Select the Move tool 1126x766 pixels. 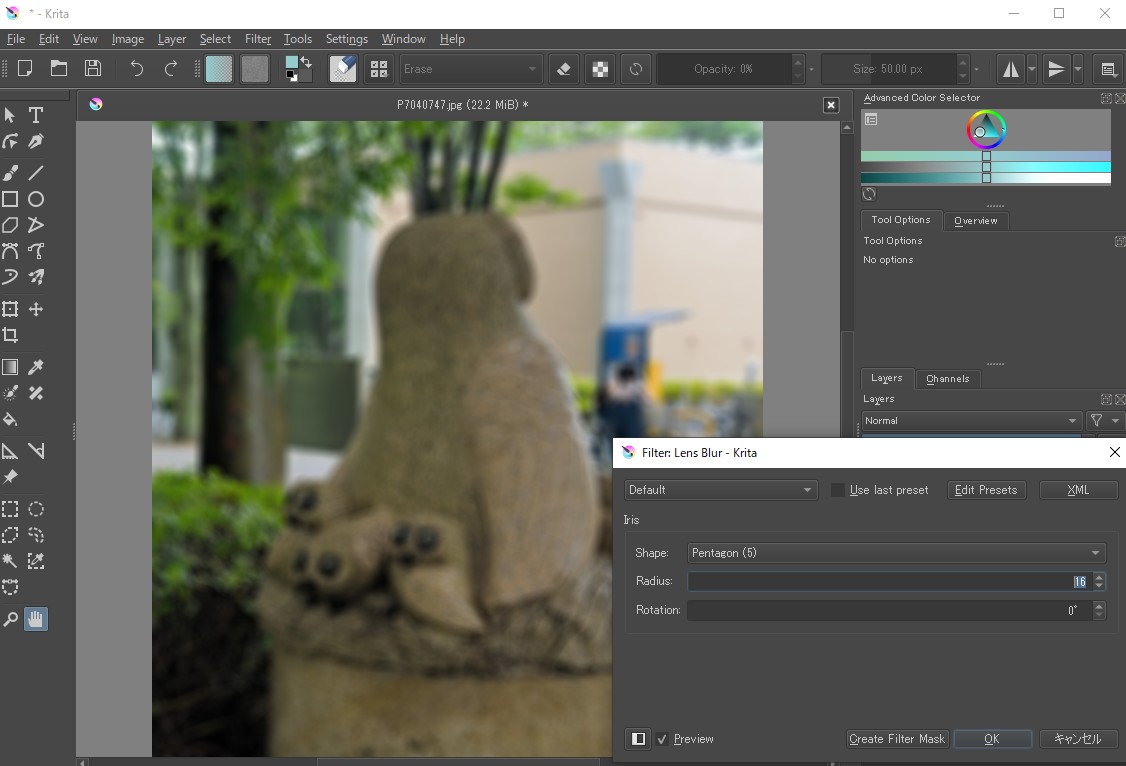(x=36, y=309)
